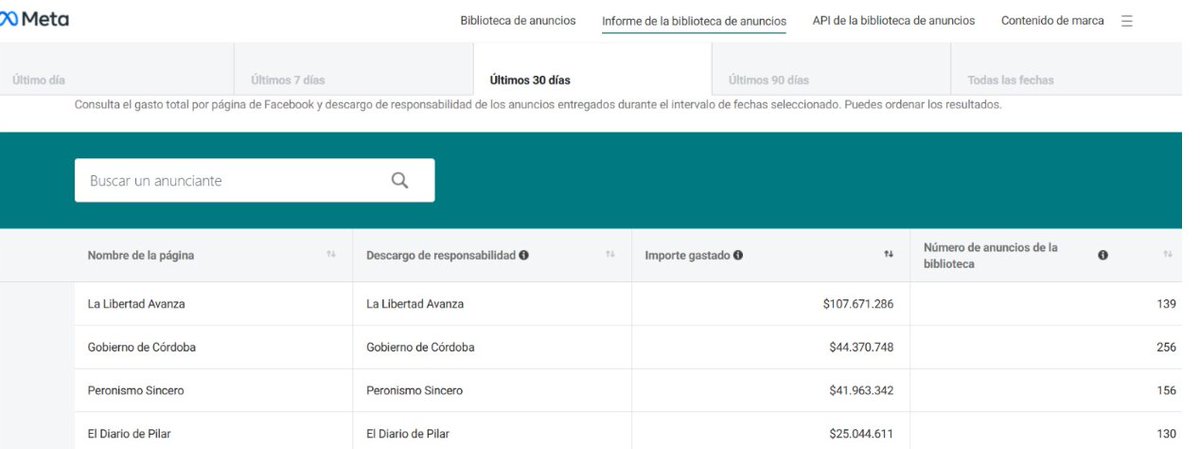
Task: Open the hamburger menu icon
Action: click(x=1127, y=21)
